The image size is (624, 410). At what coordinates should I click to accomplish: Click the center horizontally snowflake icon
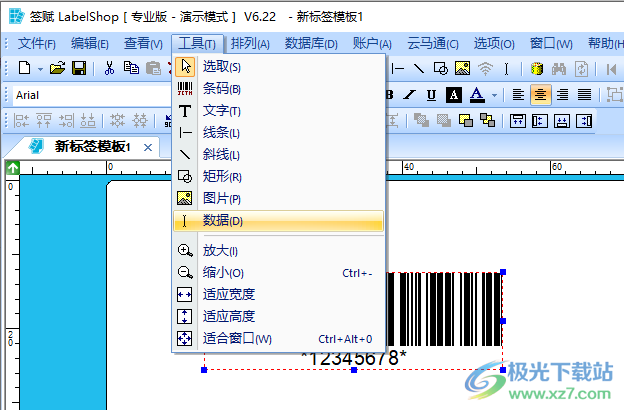pyautogui.click(x=117, y=120)
